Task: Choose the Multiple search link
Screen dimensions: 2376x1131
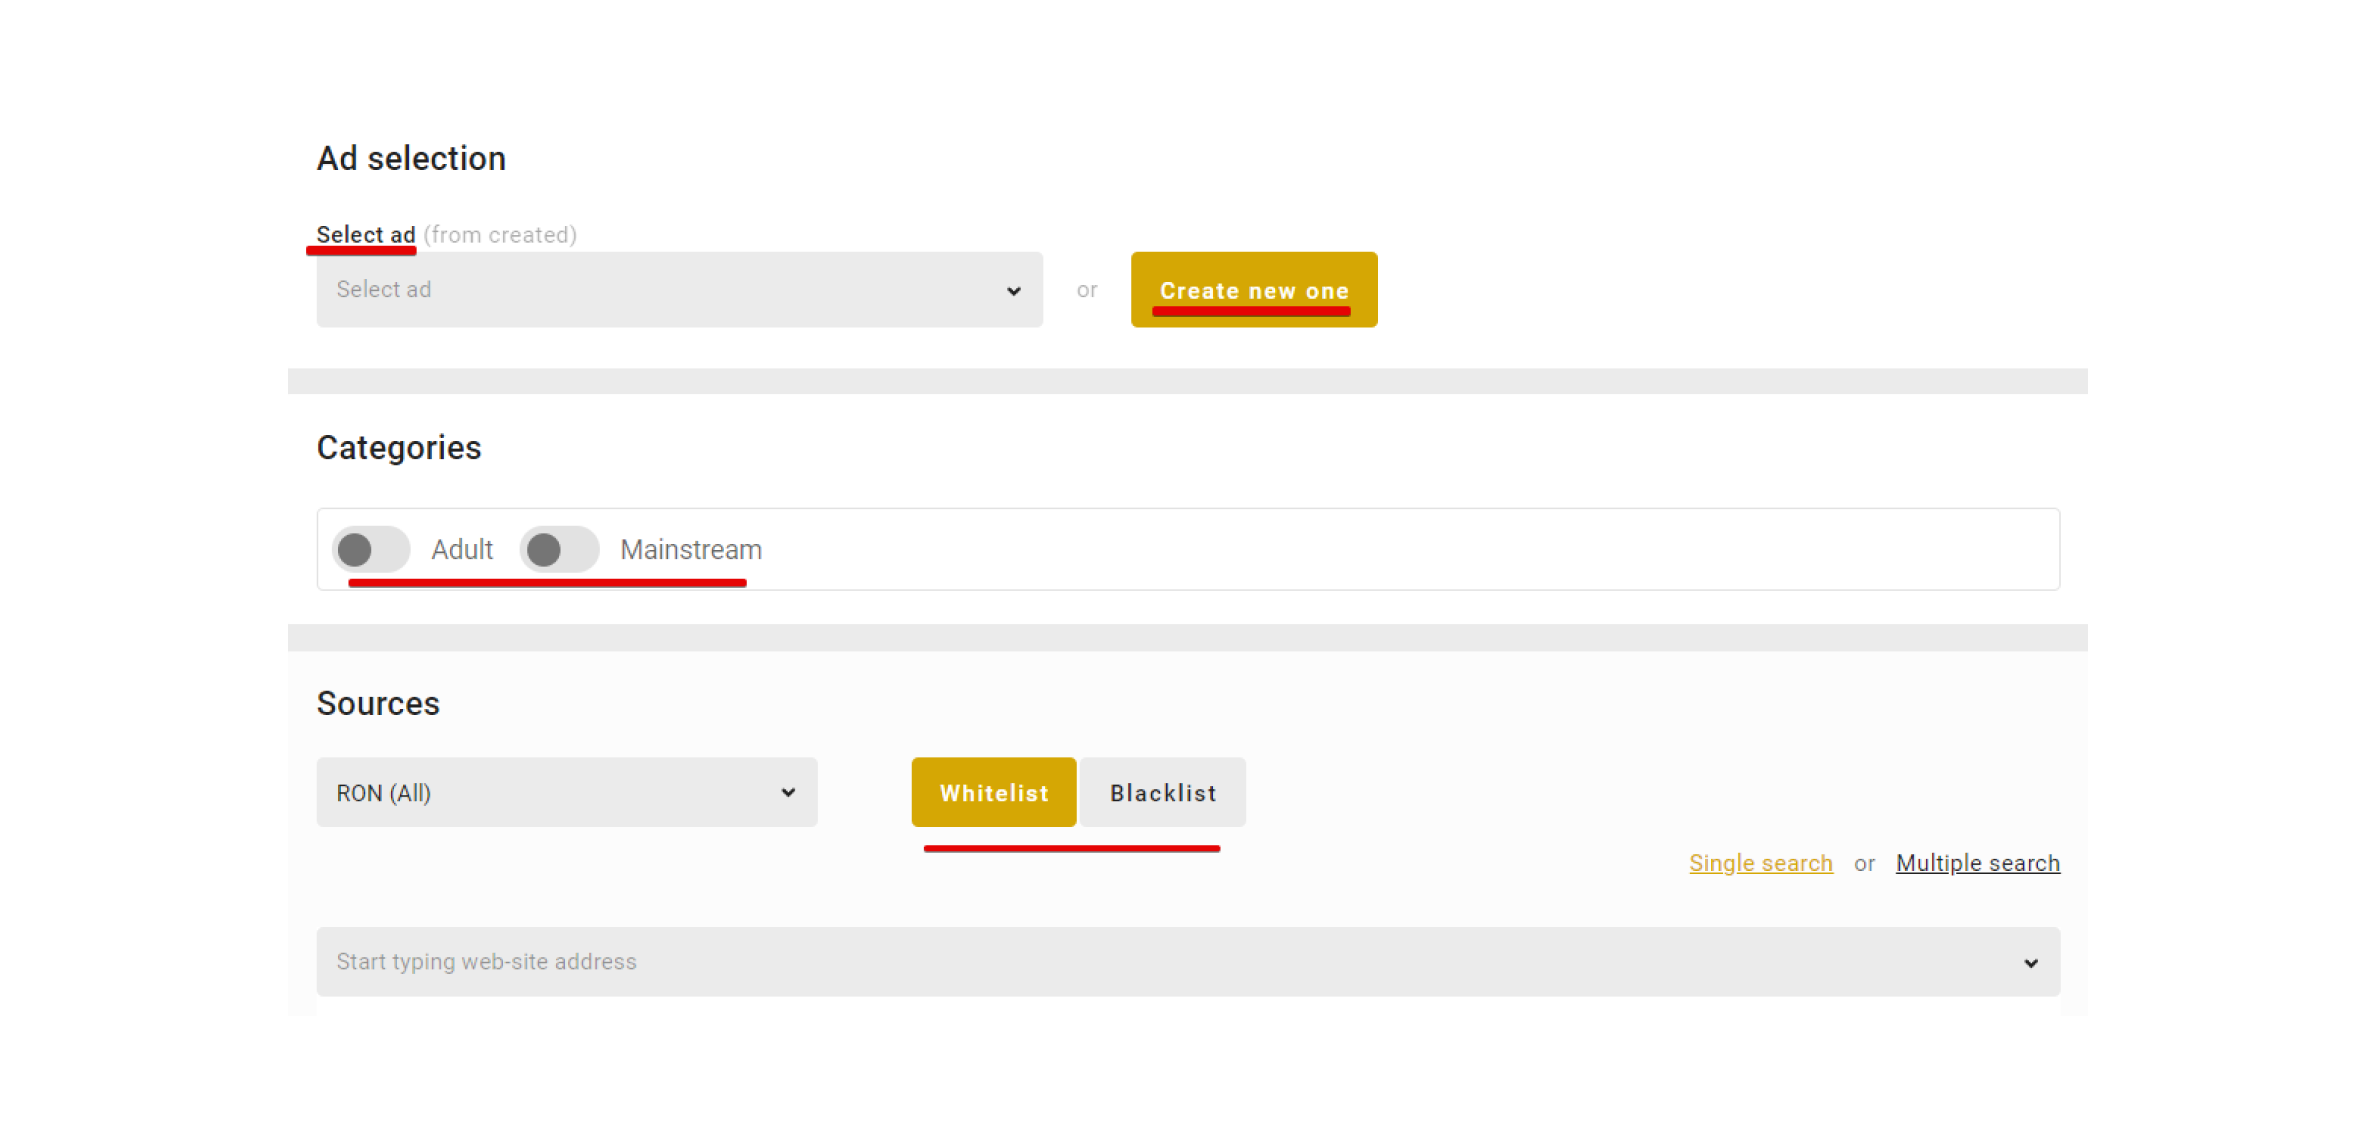Action: (1977, 863)
